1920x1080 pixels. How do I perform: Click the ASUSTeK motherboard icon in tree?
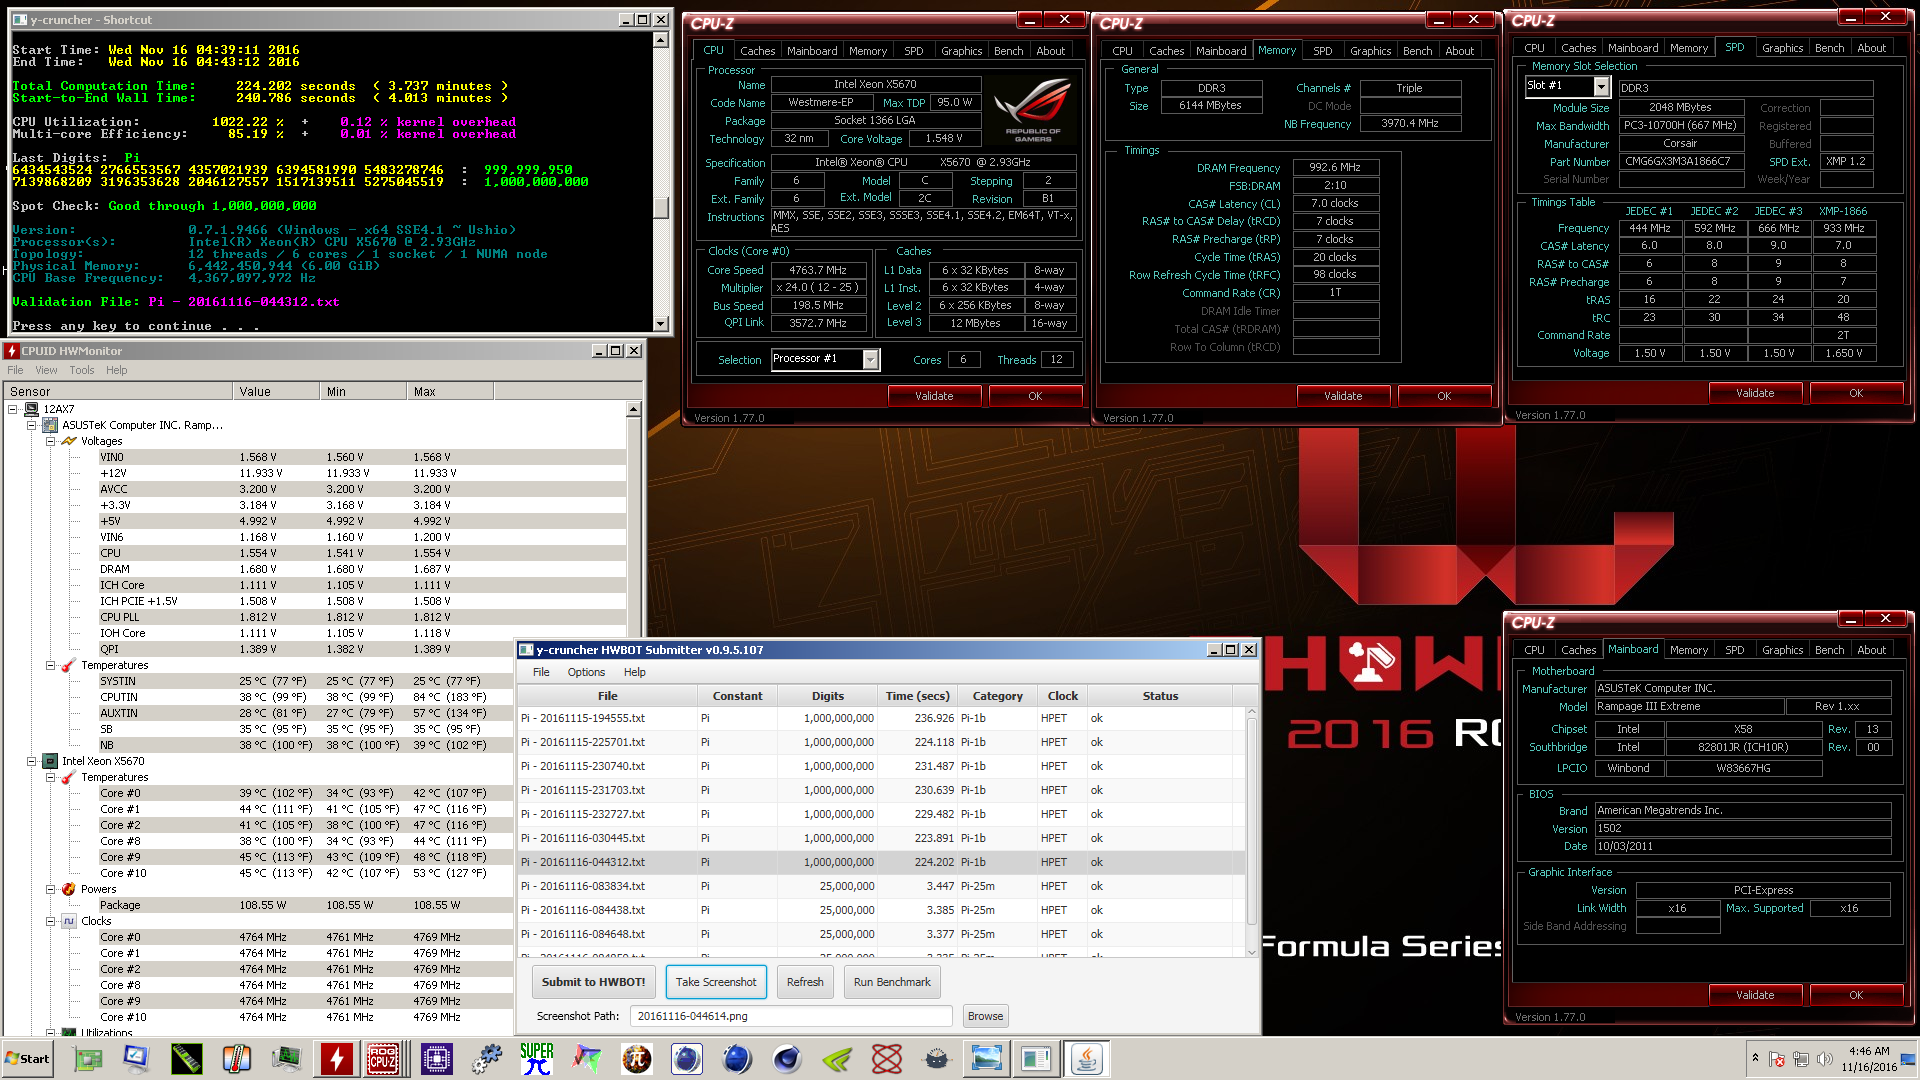coord(50,425)
